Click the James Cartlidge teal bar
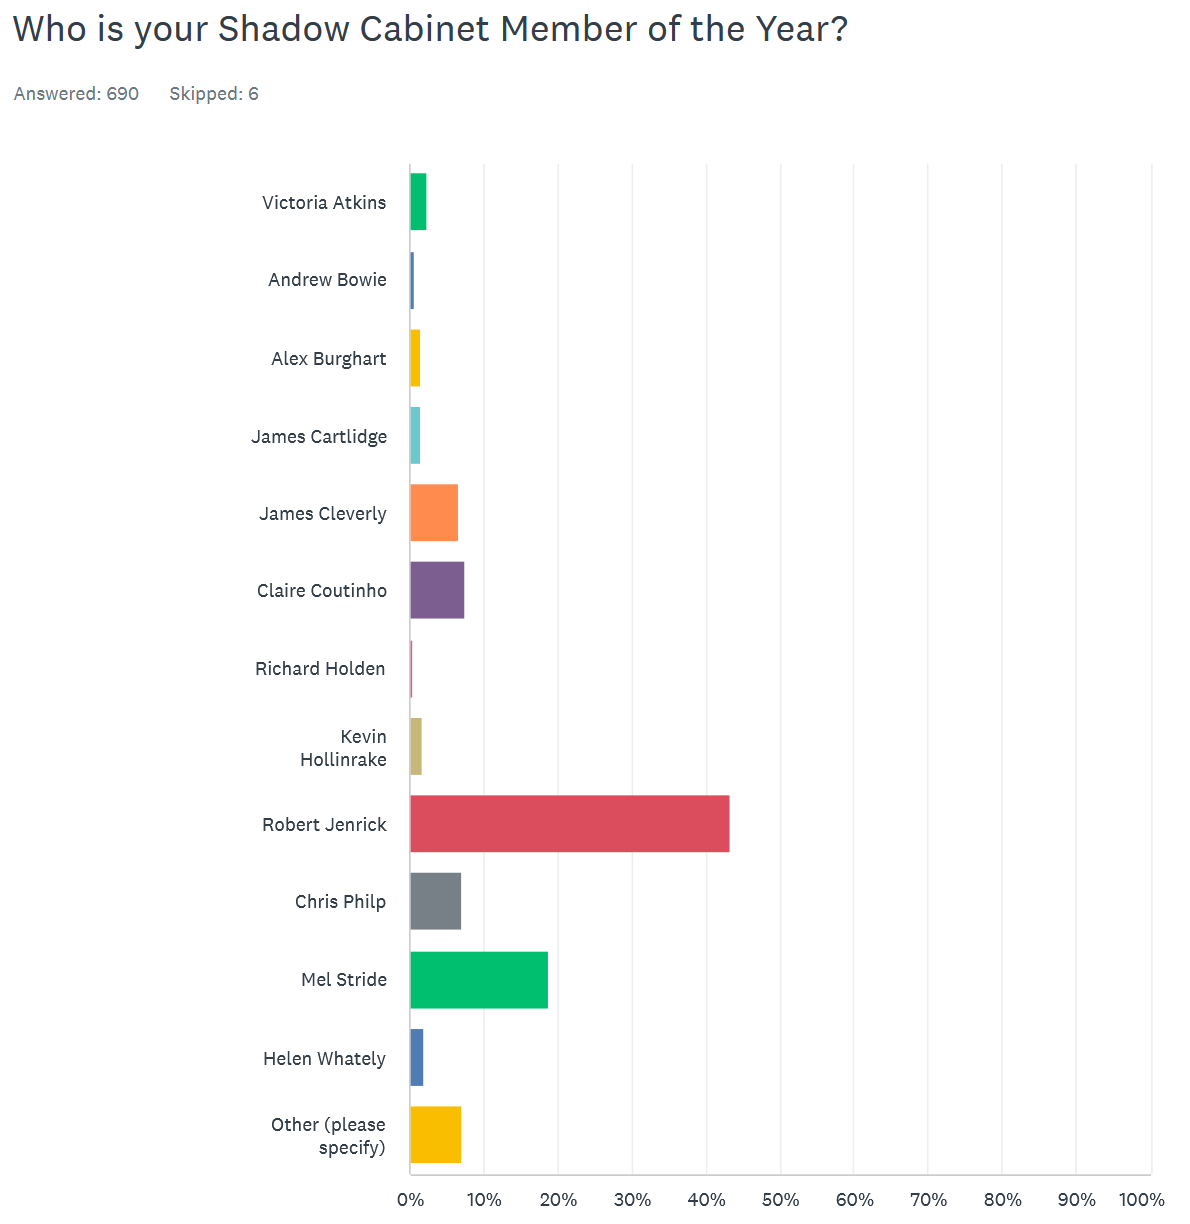Image resolution: width=1190 pixels, height=1224 pixels. (x=415, y=436)
